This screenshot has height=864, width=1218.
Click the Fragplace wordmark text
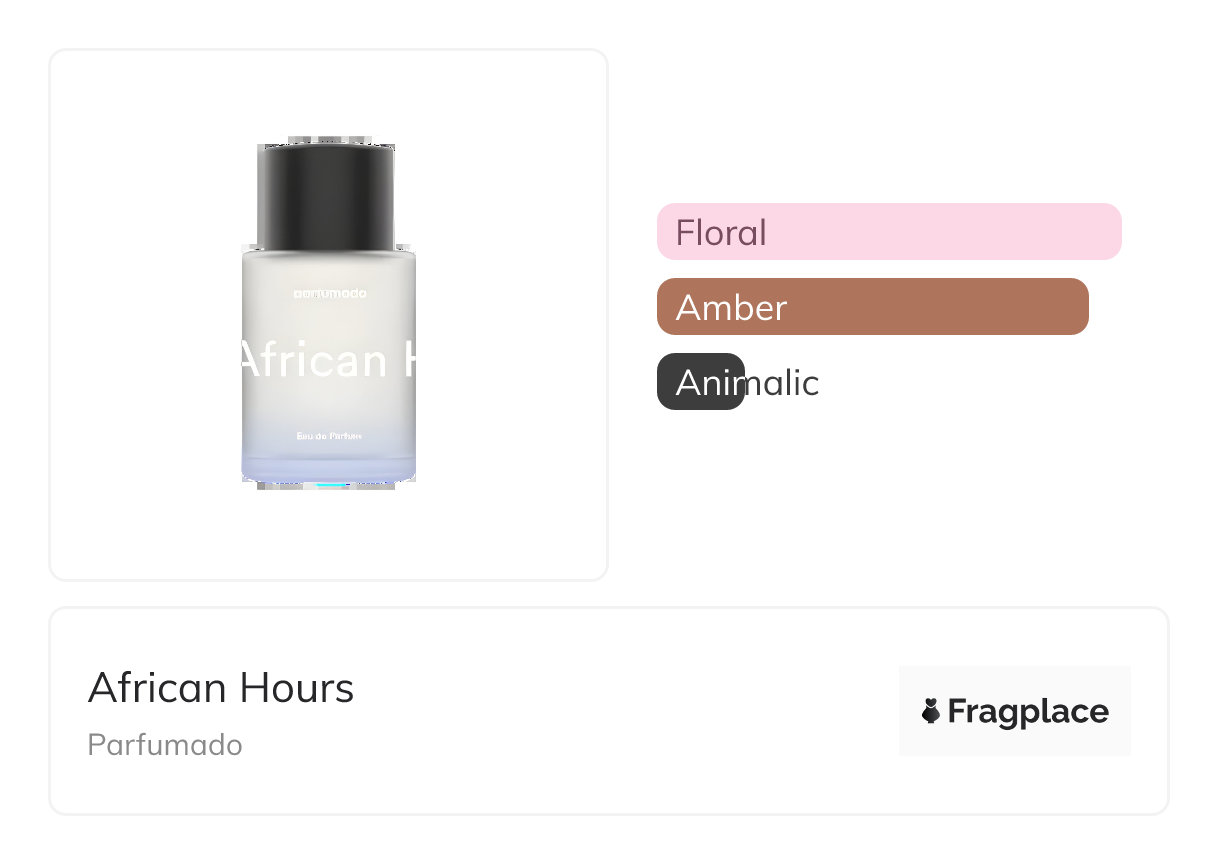click(x=1028, y=712)
